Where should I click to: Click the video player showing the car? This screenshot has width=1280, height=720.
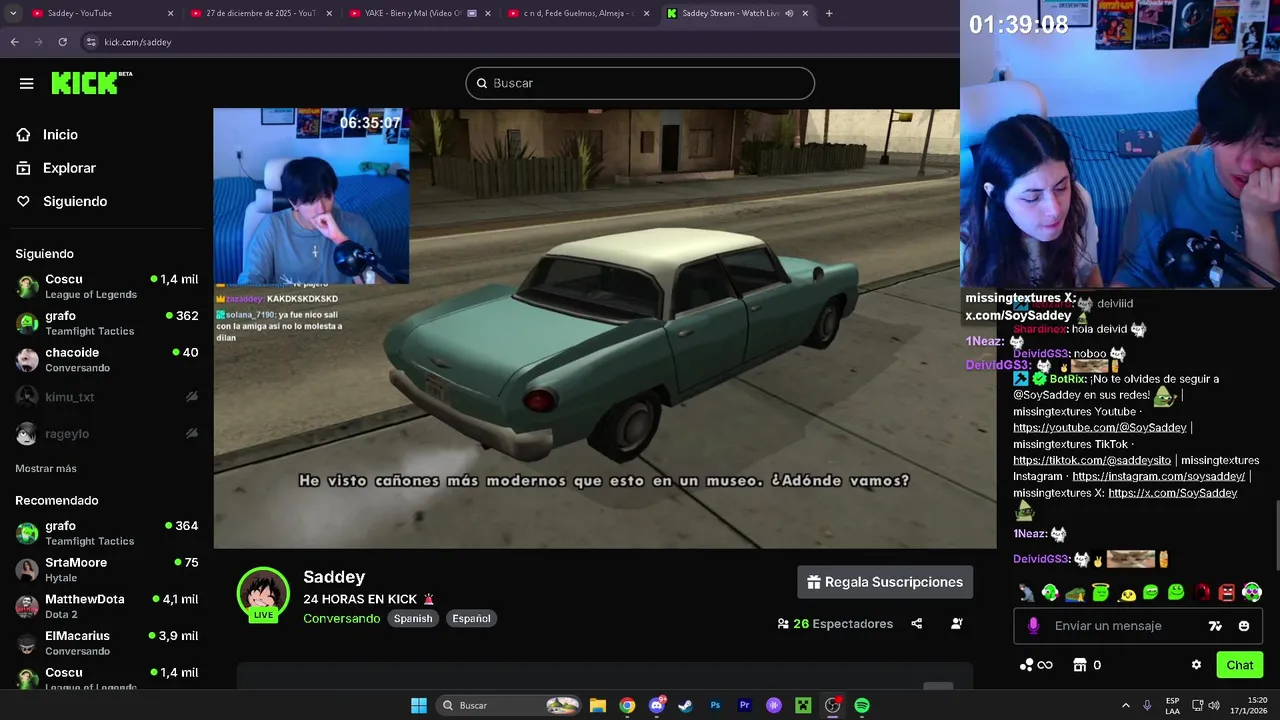tap(605, 328)
